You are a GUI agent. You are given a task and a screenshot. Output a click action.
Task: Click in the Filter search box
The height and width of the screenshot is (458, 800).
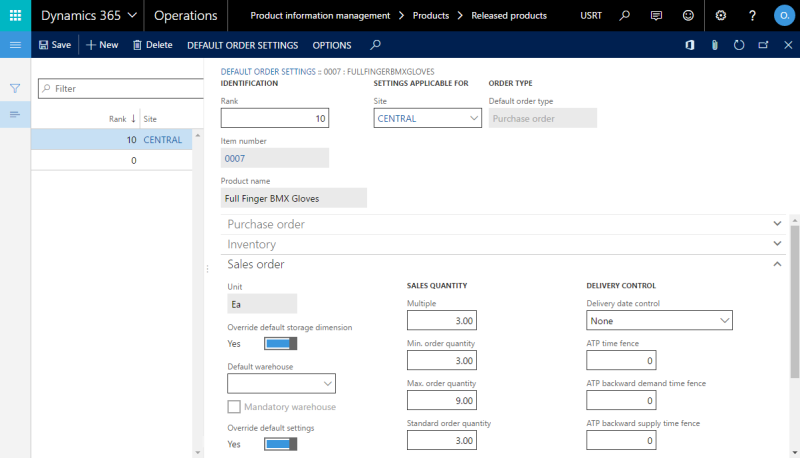click(121, 89)
